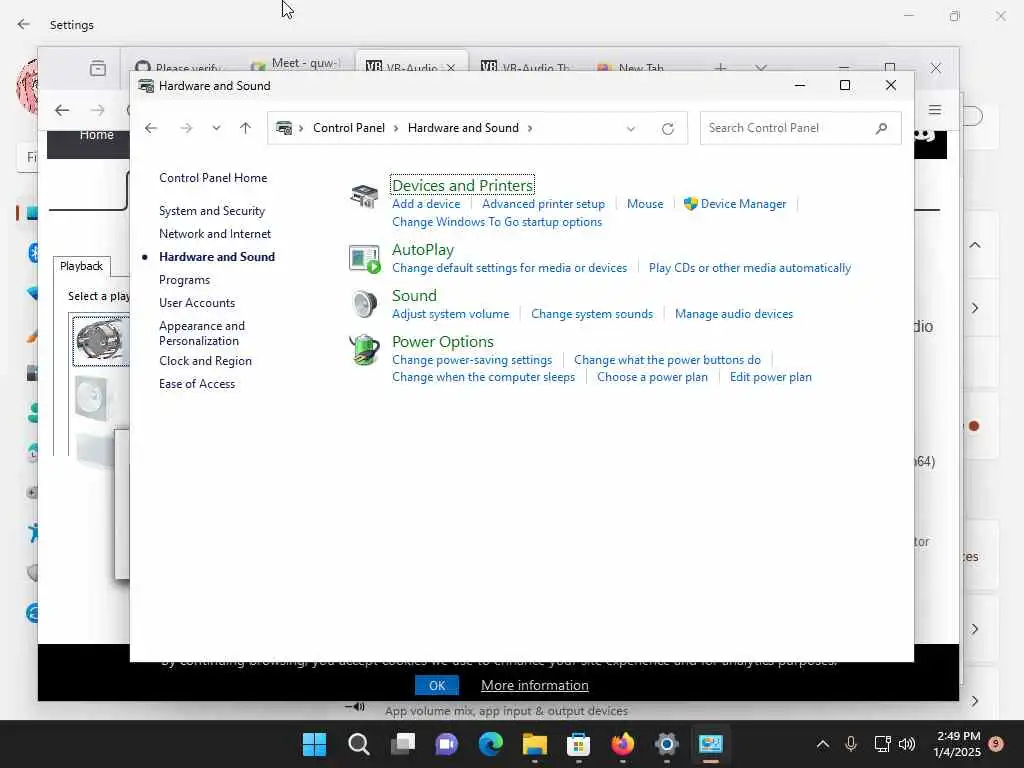Open Firefox from taskbar

(x=622, y=744)
